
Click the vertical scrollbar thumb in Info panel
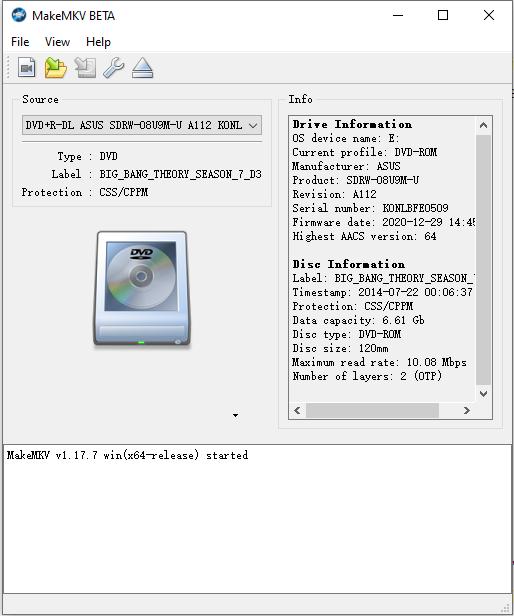tap(483, 260)
